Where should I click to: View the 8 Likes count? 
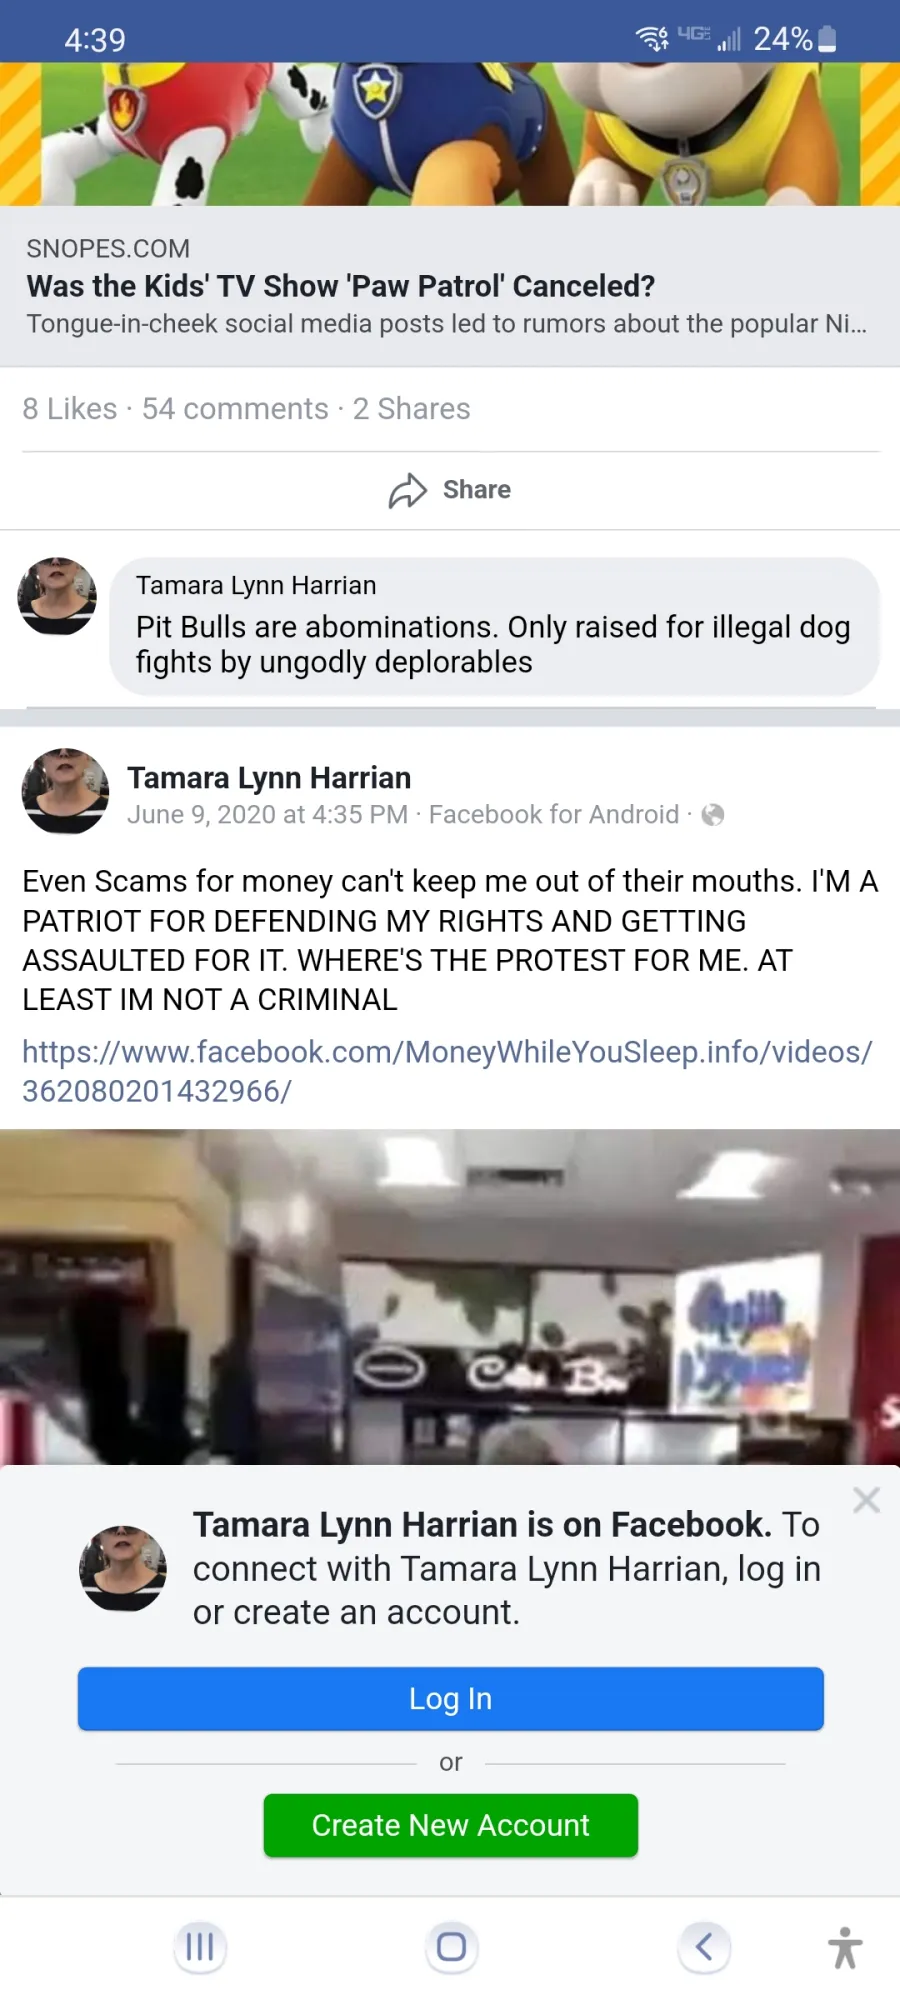(x=70, y=409)
